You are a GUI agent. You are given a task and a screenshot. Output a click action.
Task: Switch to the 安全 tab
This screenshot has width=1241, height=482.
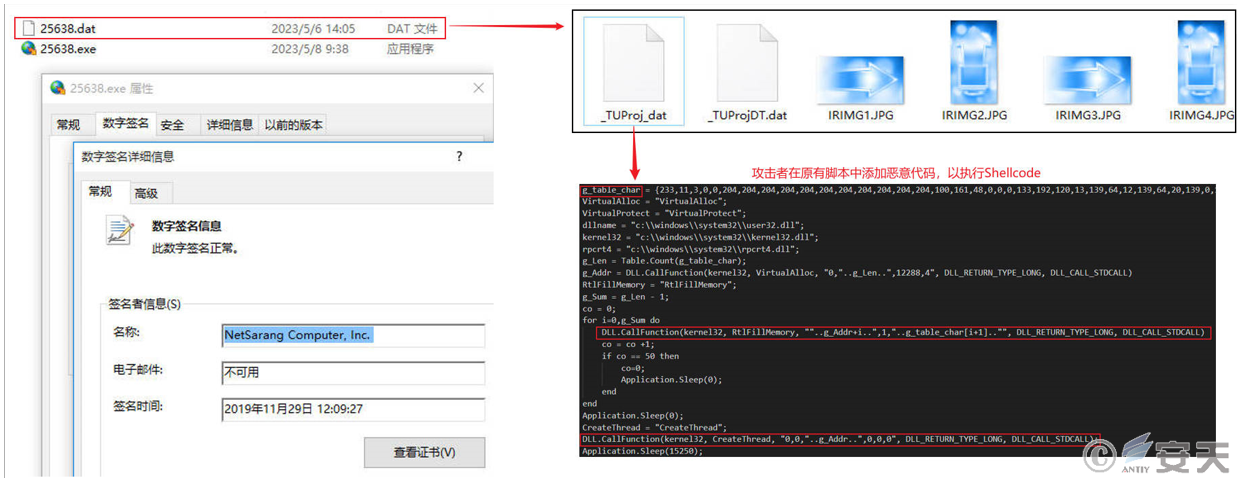pyautogui.click(x=172, y=125)
